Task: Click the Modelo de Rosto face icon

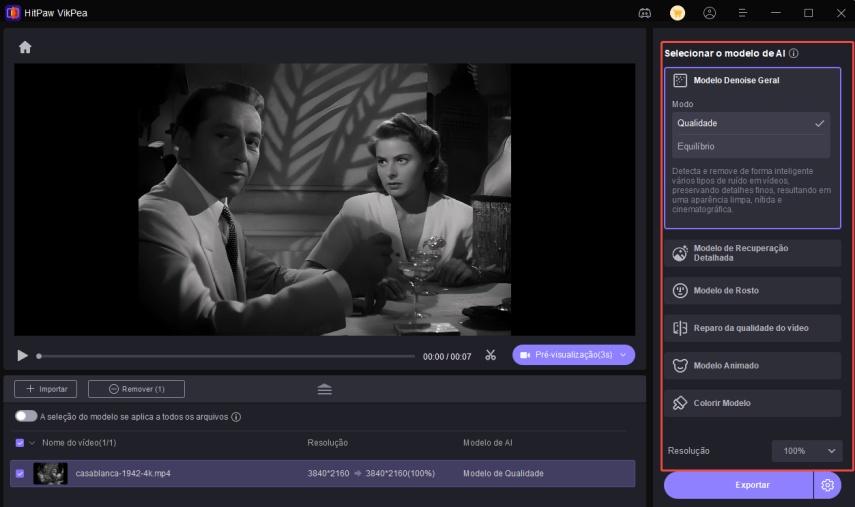Action: [x=680, y=291]
